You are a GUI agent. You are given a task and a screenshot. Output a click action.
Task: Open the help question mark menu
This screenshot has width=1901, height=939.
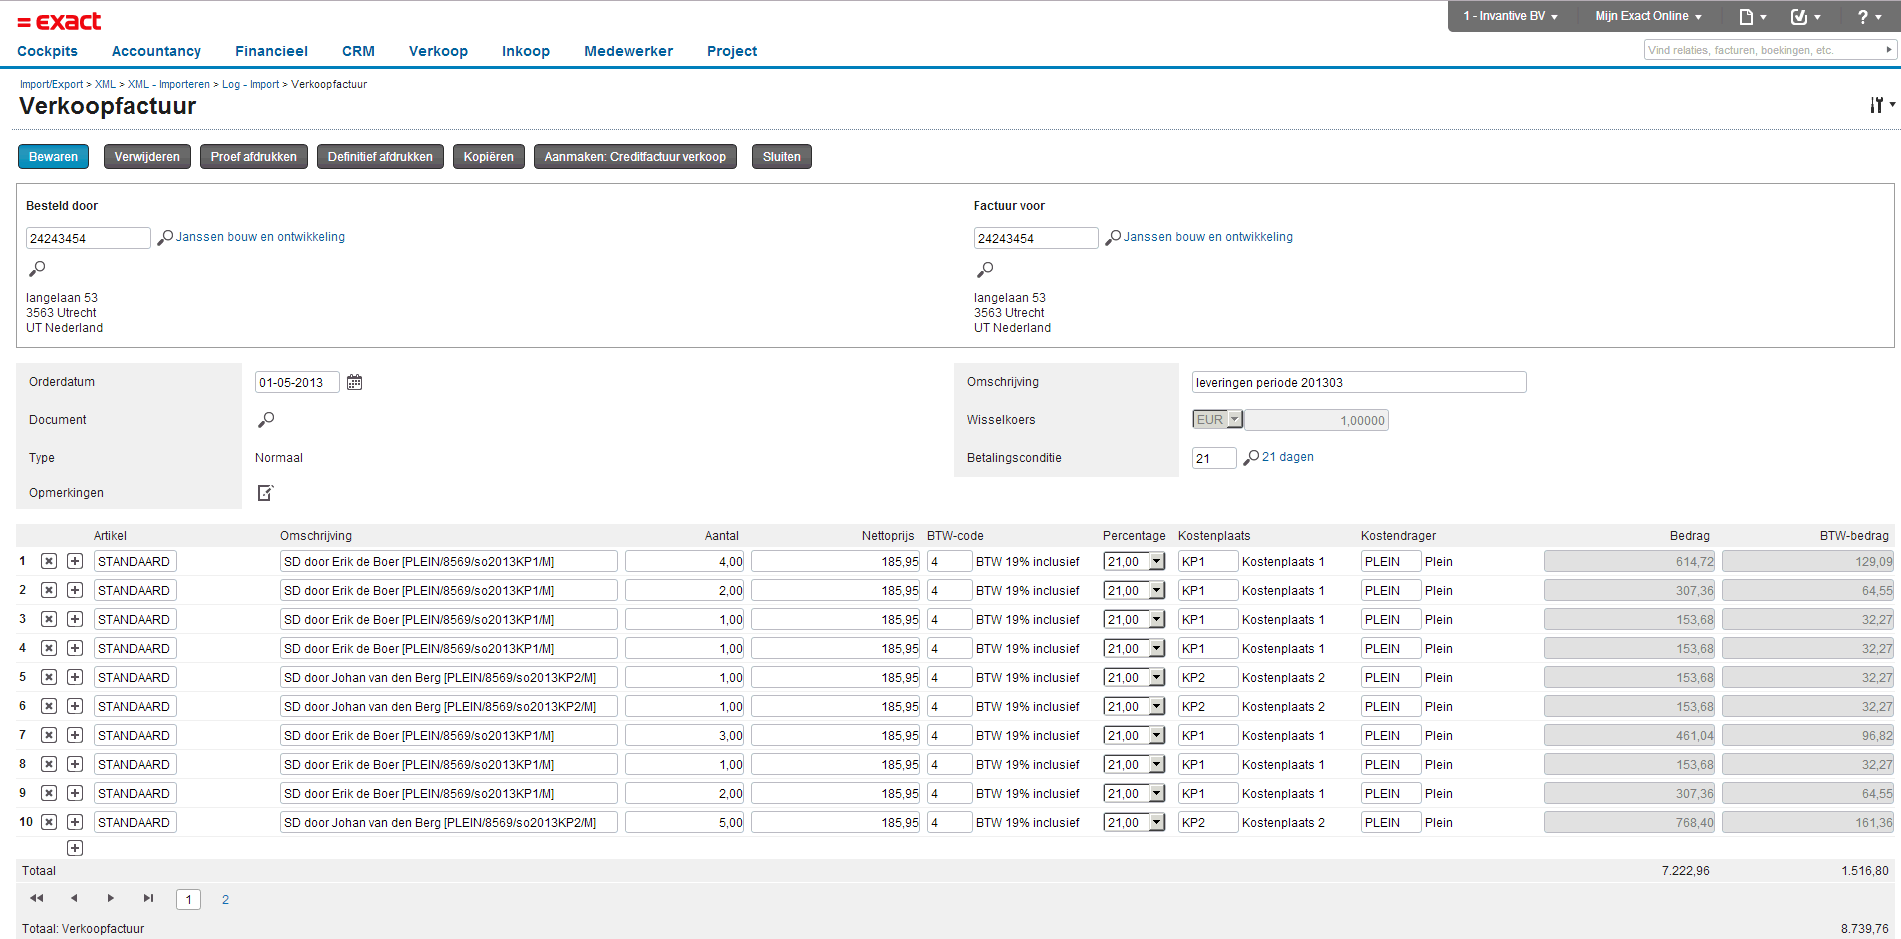[x=1868, y=17]
